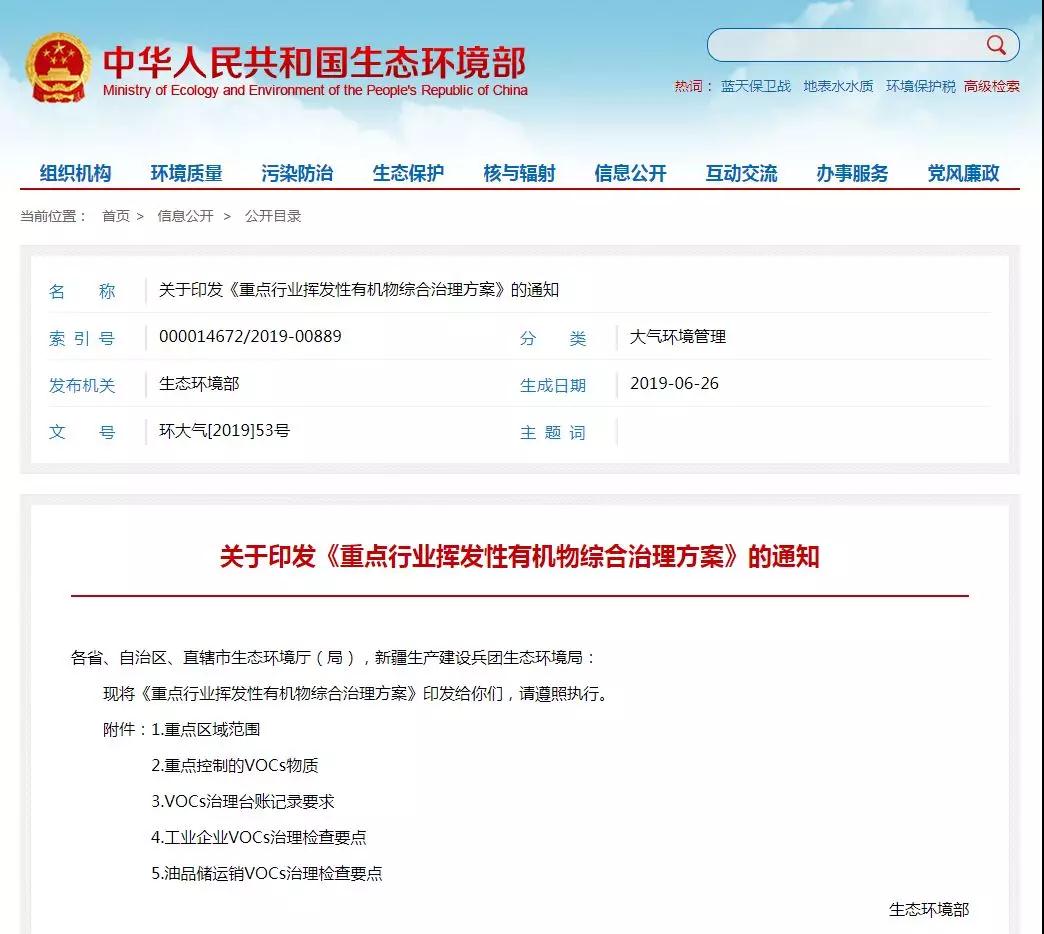
Task: Click the 地表水水质 hot keyword link
Action: click(x=838, y=86)
